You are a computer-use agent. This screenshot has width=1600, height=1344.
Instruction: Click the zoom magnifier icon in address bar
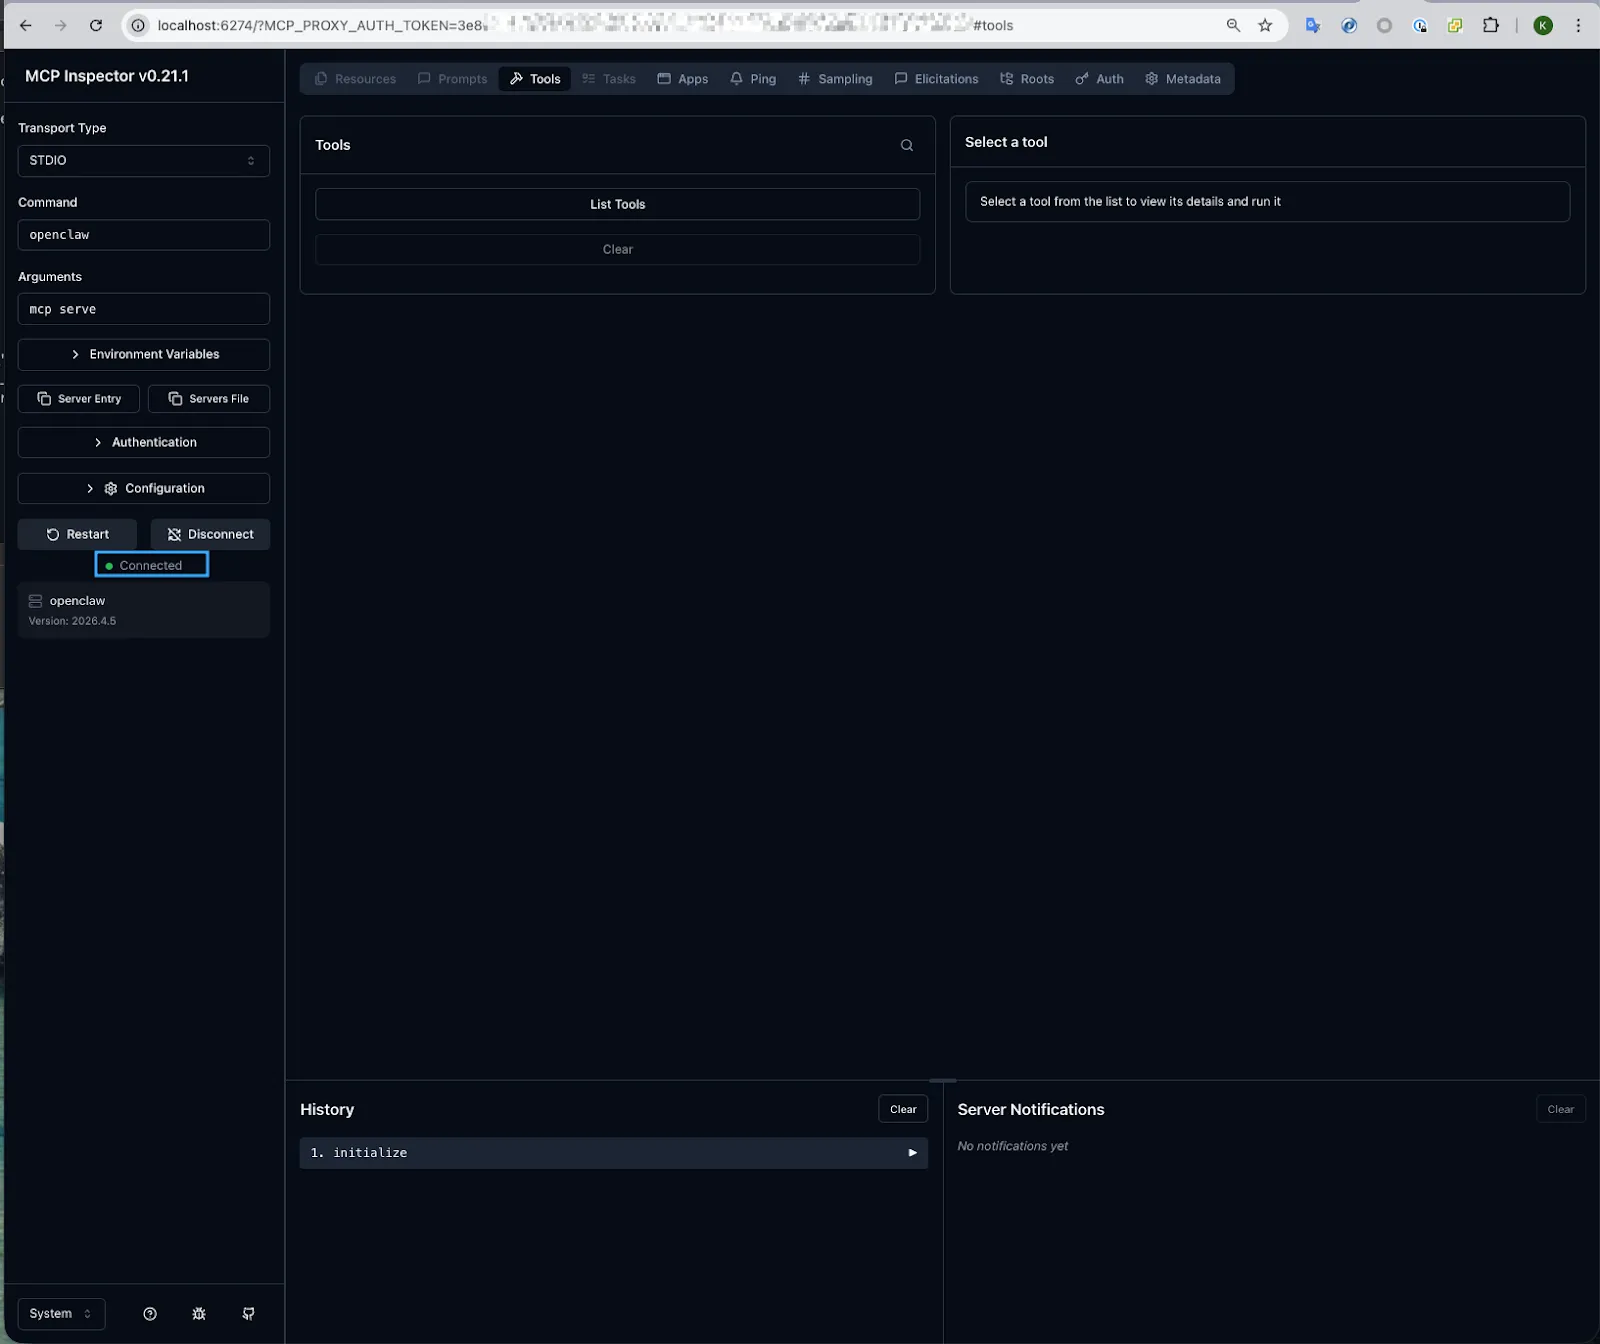pyautogui.click(x=1233, y=25)
